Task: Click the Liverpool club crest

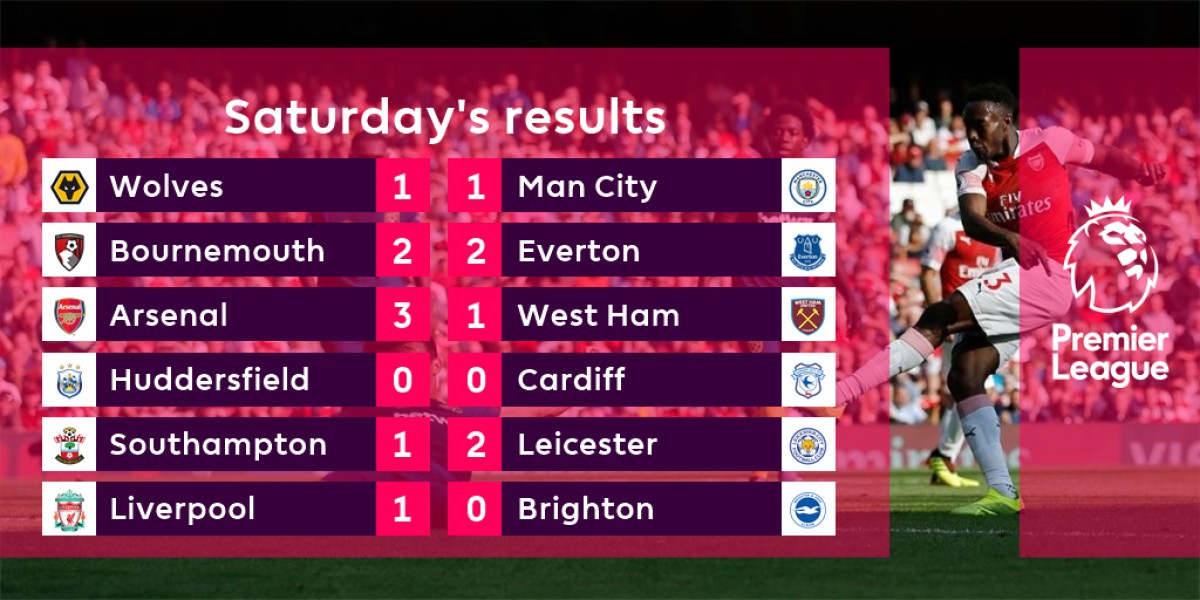Action: click(x=69, y=509)
